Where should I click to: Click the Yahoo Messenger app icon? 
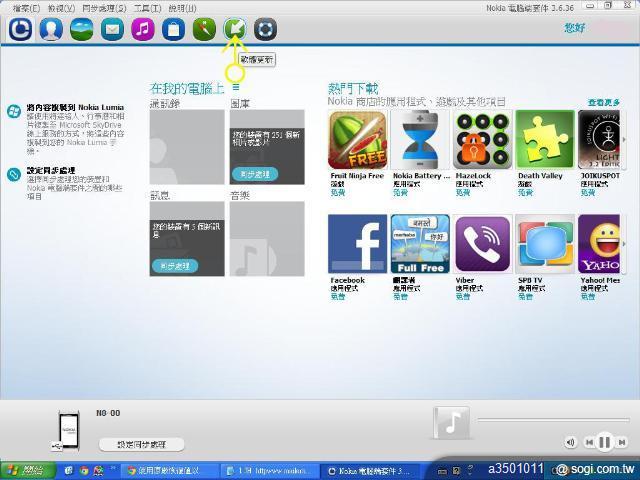(599, 244)
